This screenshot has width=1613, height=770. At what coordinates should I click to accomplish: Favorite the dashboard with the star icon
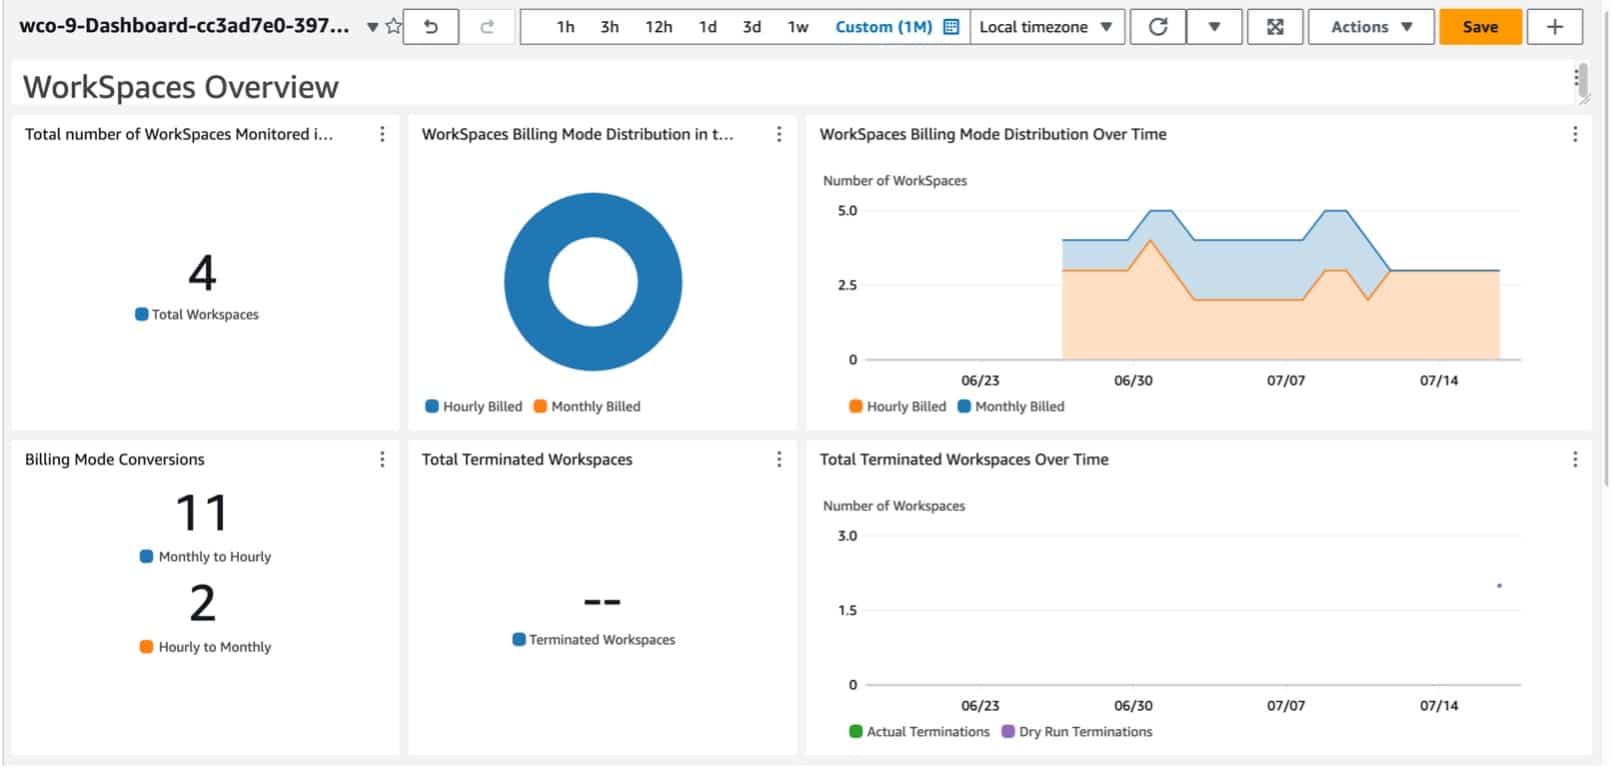click(x=393, y=27)
